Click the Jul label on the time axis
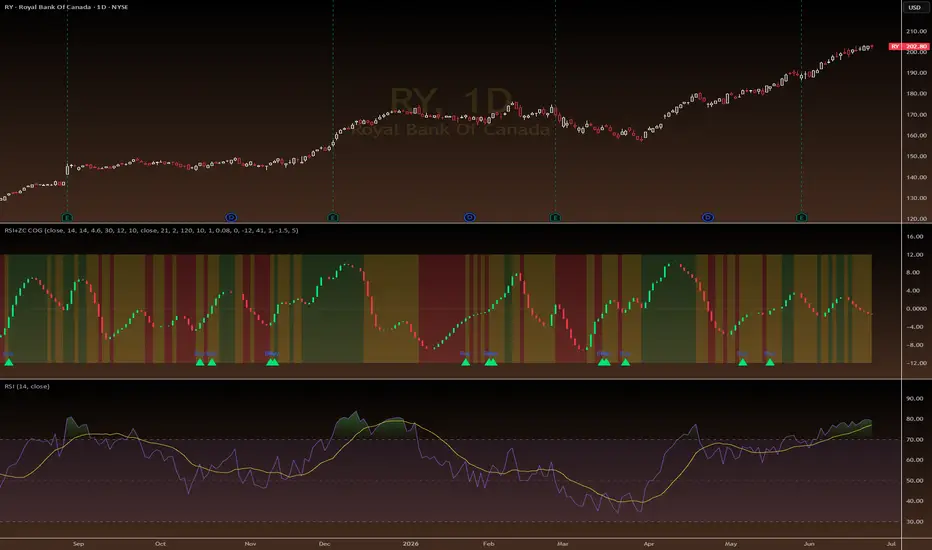Screen dimensions: 932x550 [891, 543]
